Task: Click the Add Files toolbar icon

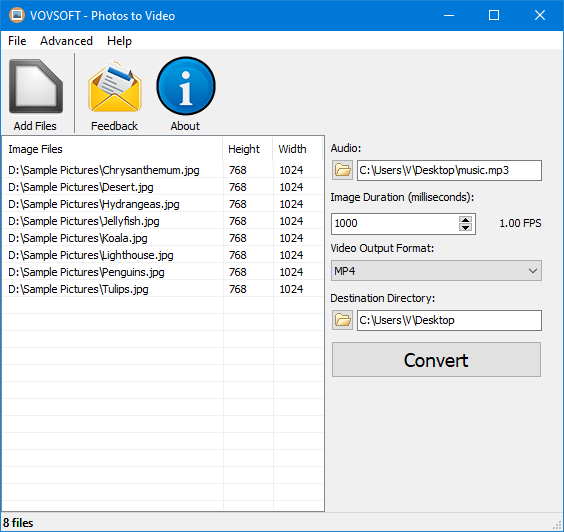Action: [x=36, y=87]
